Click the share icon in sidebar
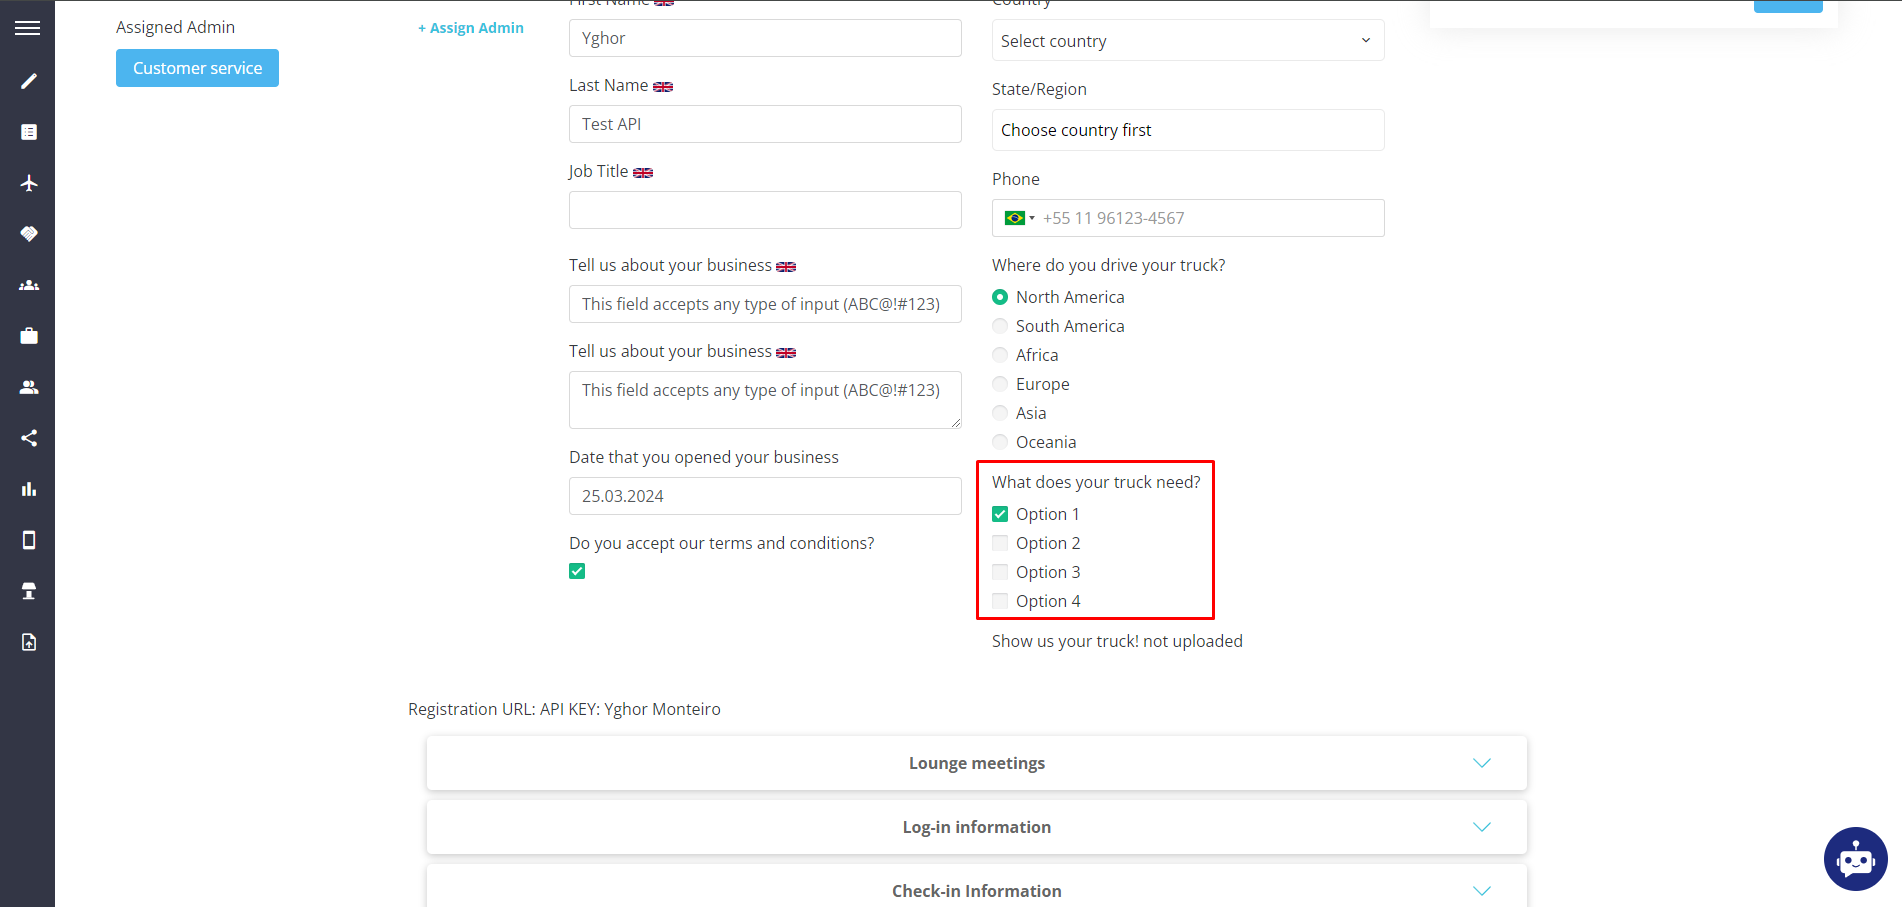The height and width of the screenshot is (907, 1902). [x=28, y=437]
